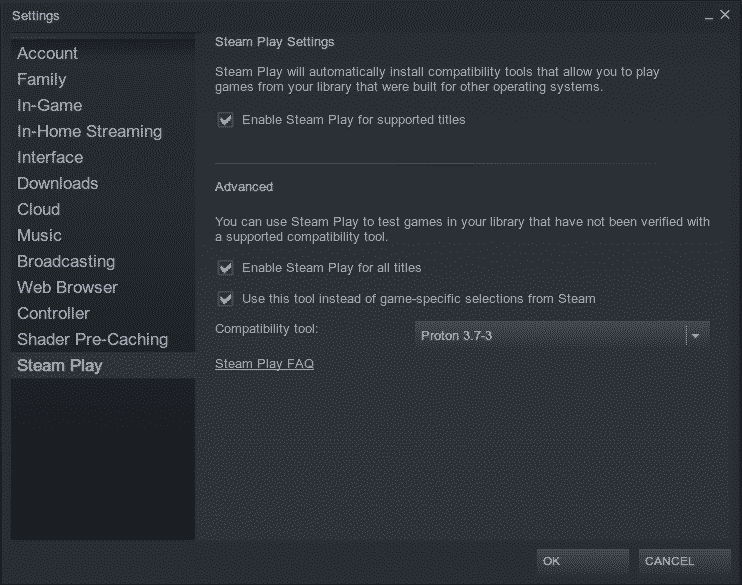Select the Interface category

coord(50,157)
